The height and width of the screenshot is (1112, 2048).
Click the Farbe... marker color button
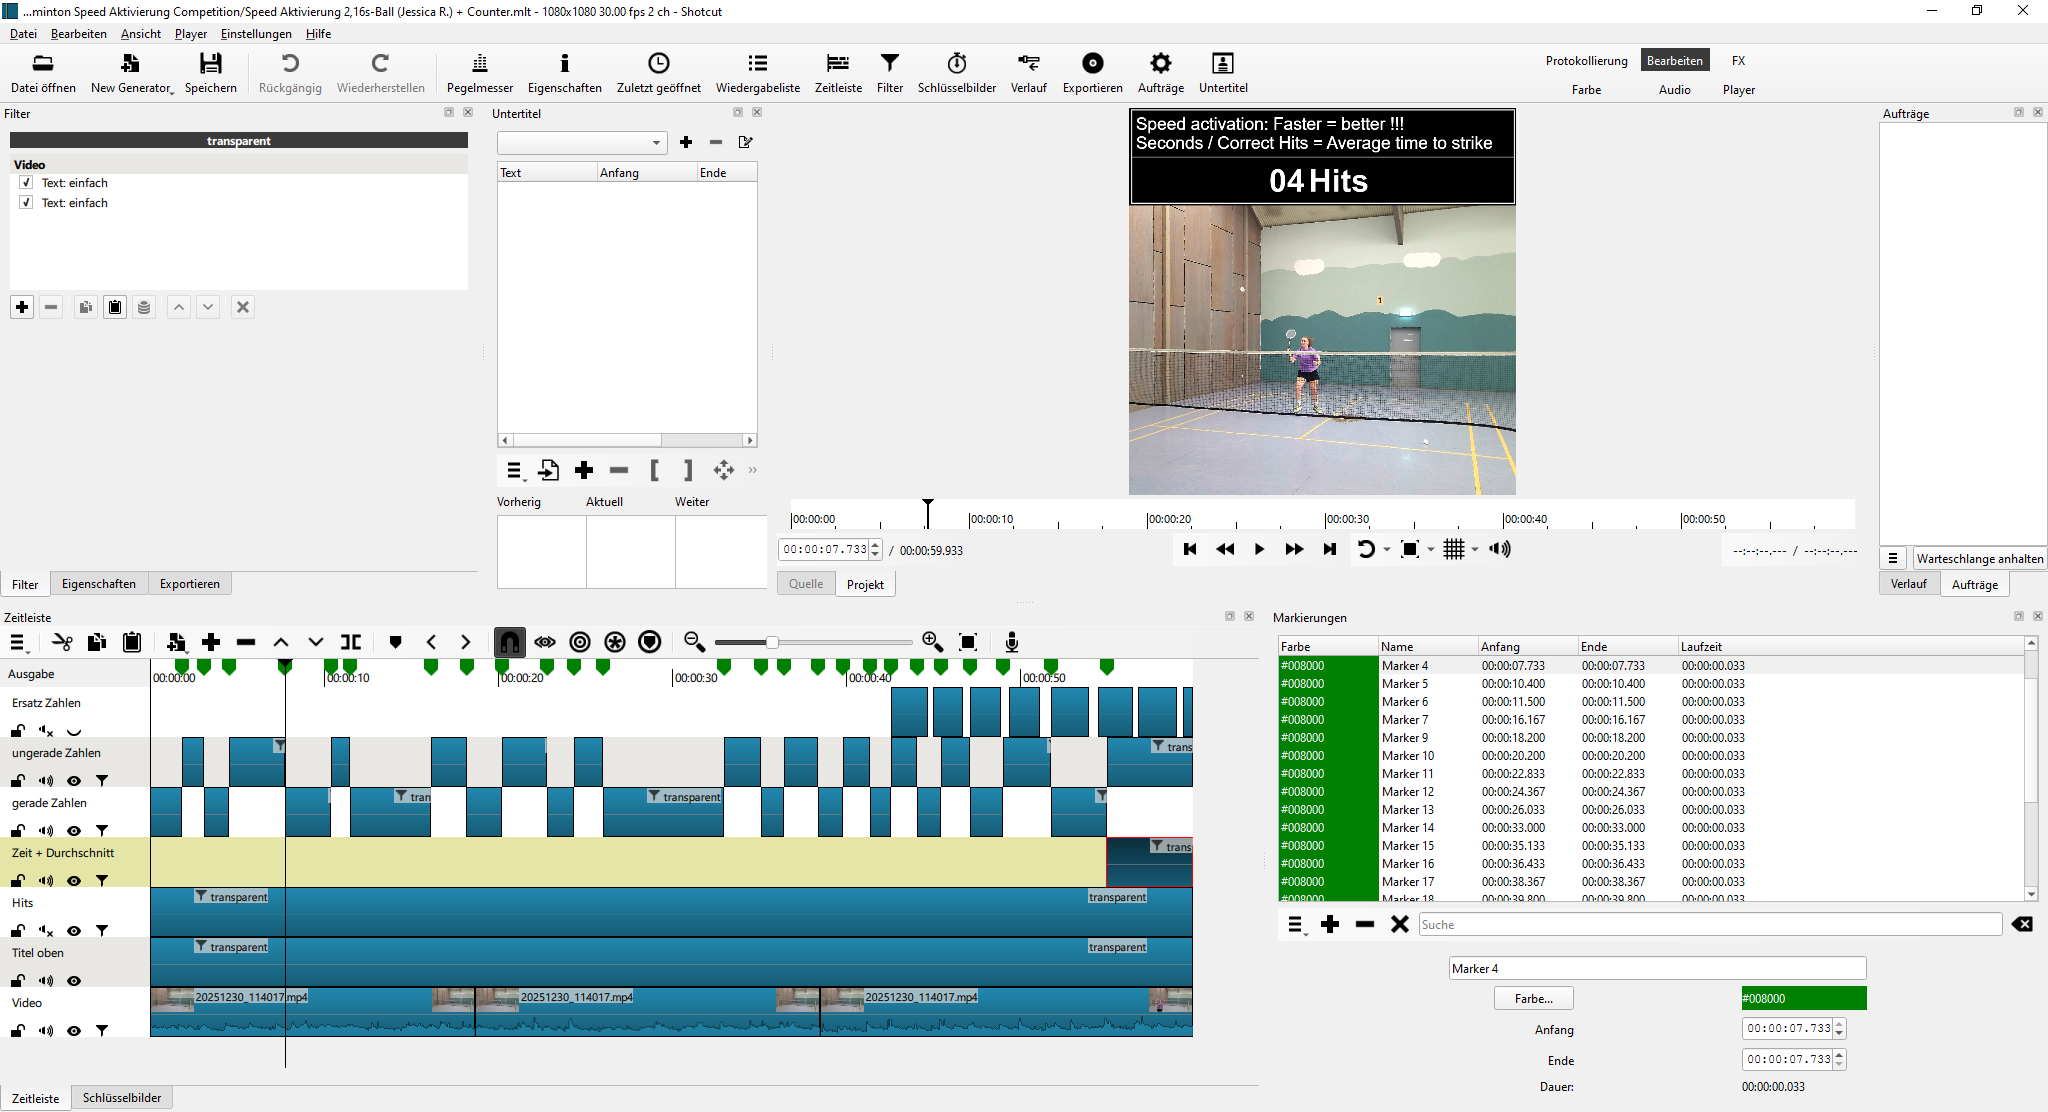point(1533,998)
